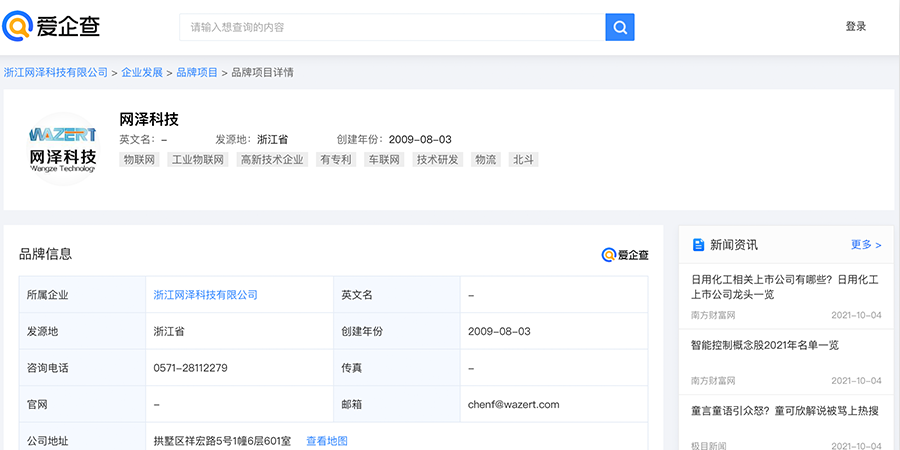
Task: Select the 高新技术企业 tag
Action: [272, 160]
